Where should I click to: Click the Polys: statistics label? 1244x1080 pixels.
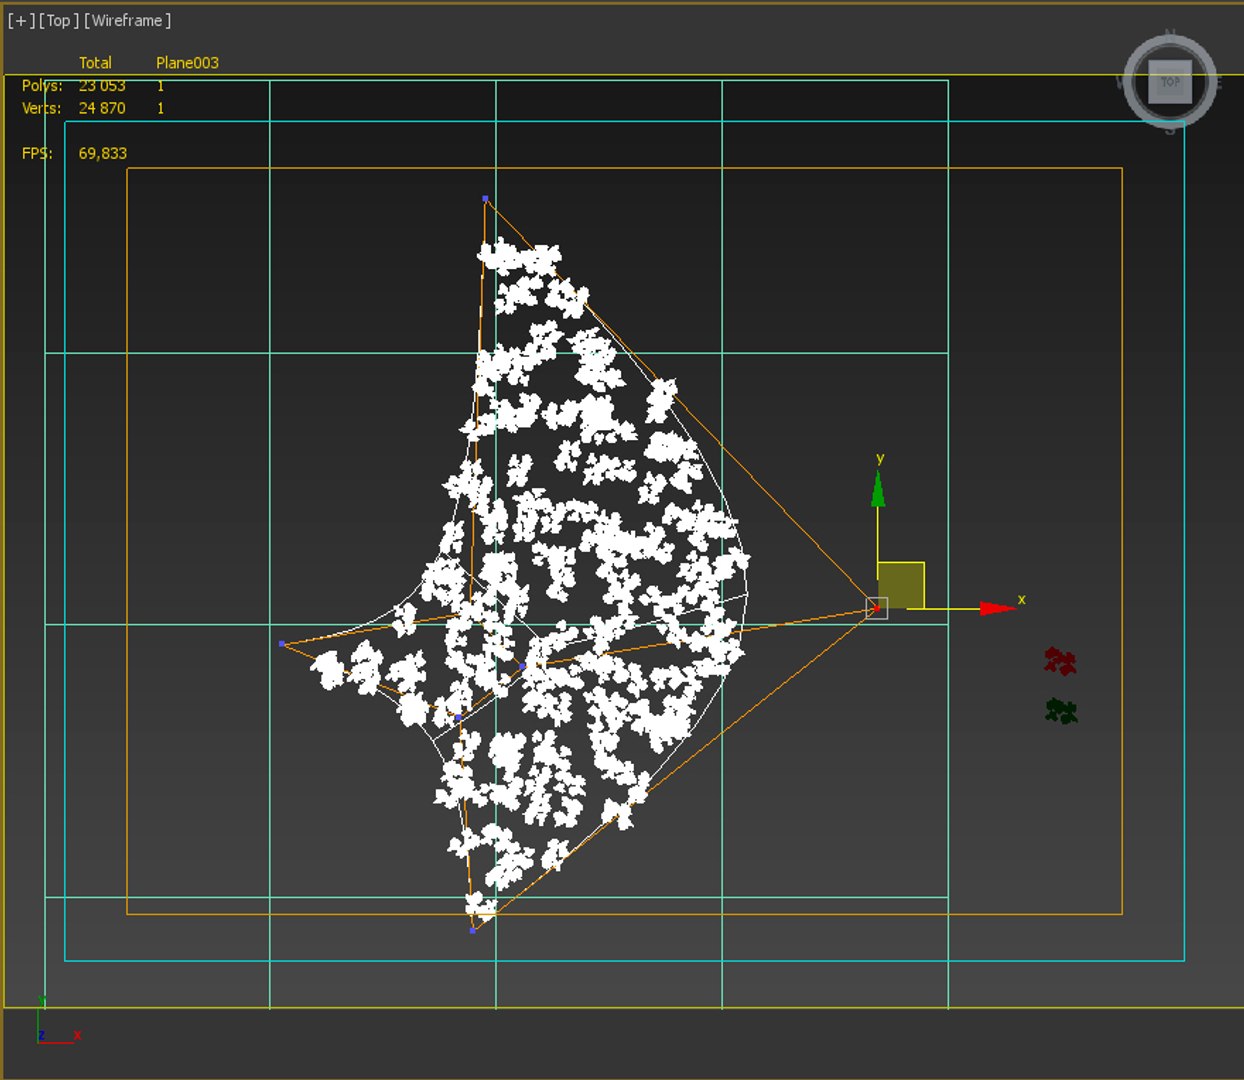coord(42,86)
